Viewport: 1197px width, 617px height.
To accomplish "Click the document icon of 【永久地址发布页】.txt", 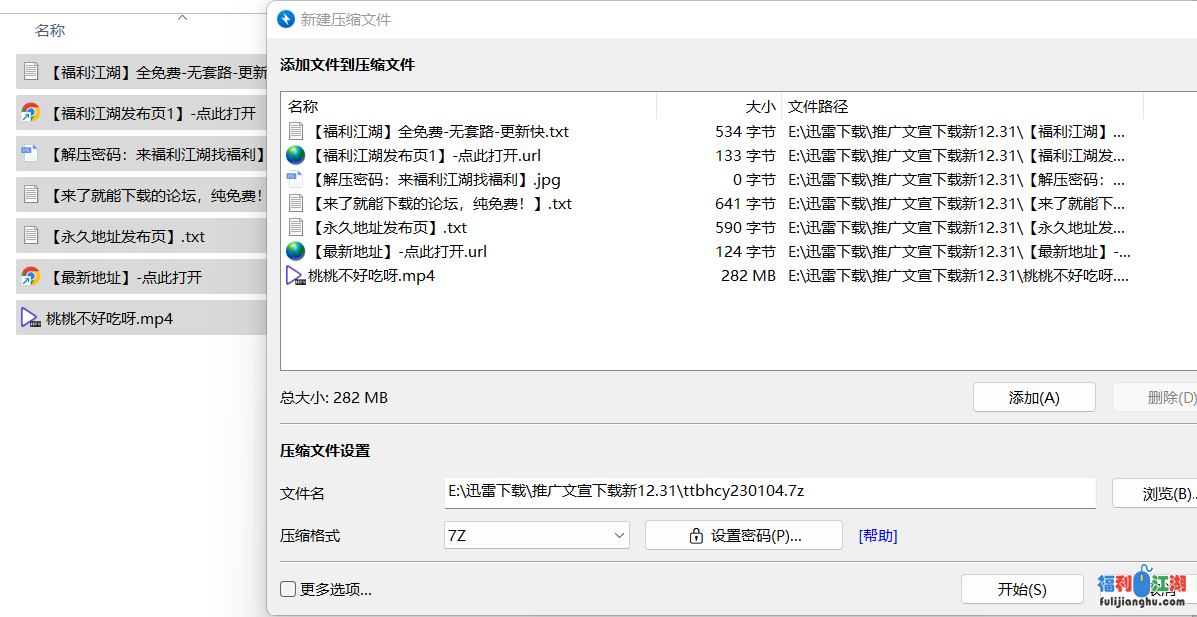I will click(x=294, y=227).
